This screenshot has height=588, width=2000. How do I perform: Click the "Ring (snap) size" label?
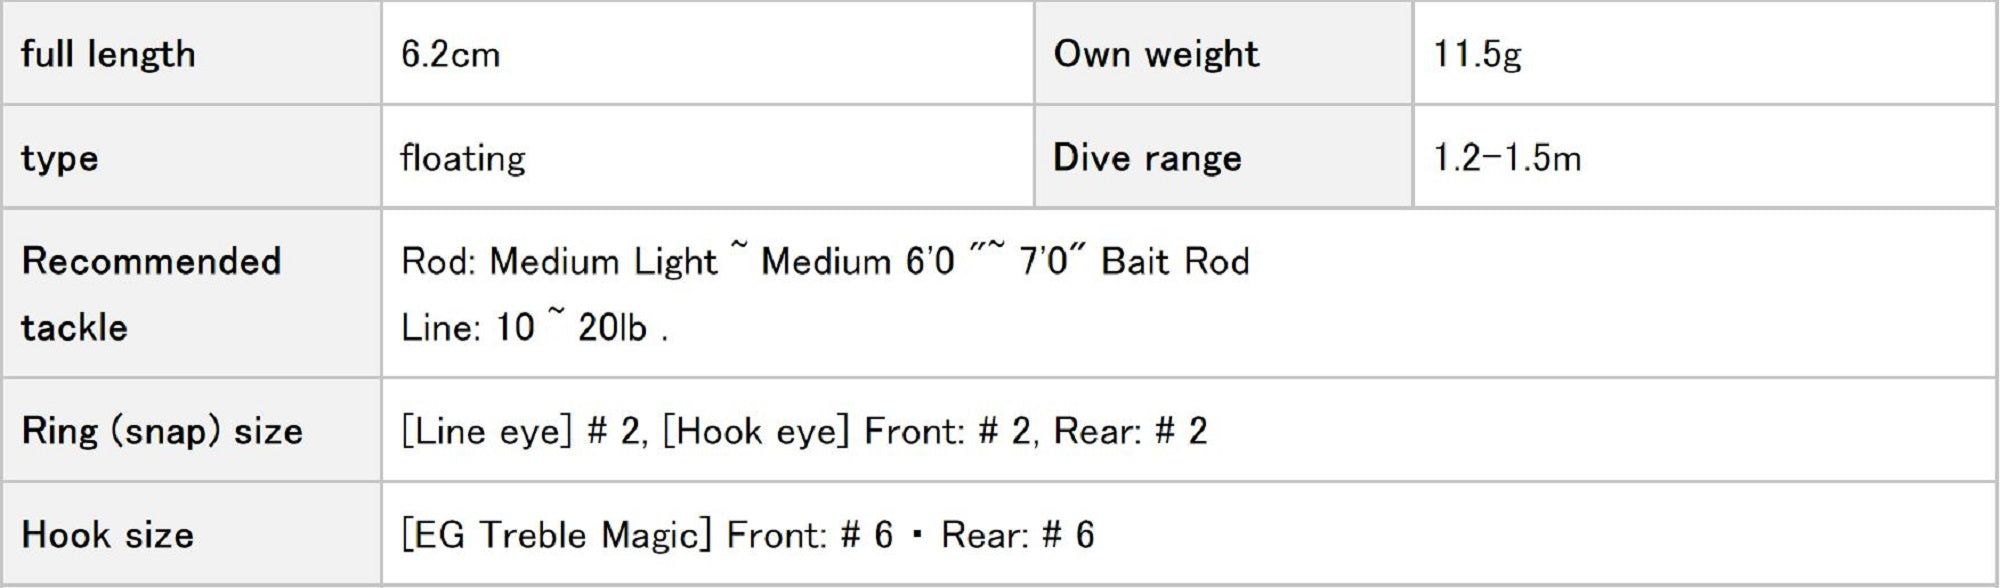coord(162,431)
